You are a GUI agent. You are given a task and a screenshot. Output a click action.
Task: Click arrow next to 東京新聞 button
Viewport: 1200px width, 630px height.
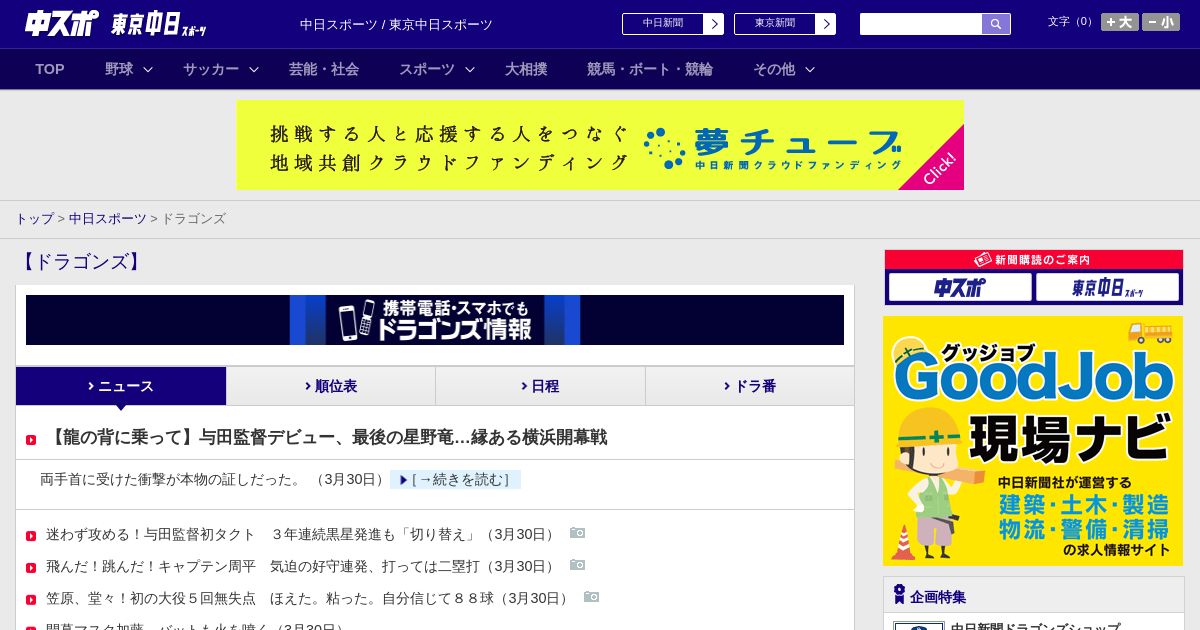826,24
